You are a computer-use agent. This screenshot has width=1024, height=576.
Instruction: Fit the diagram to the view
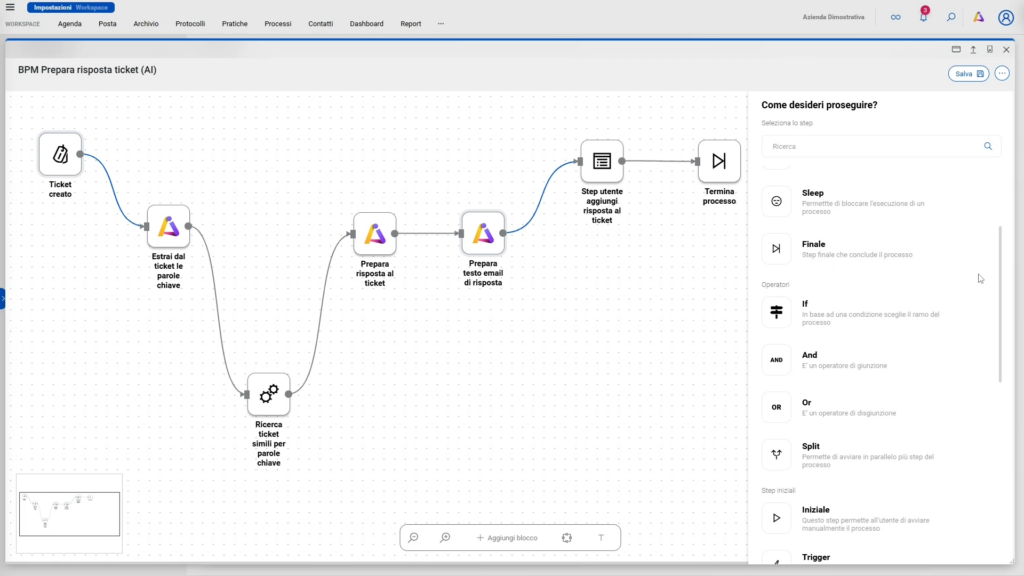[x=567, y=537]
